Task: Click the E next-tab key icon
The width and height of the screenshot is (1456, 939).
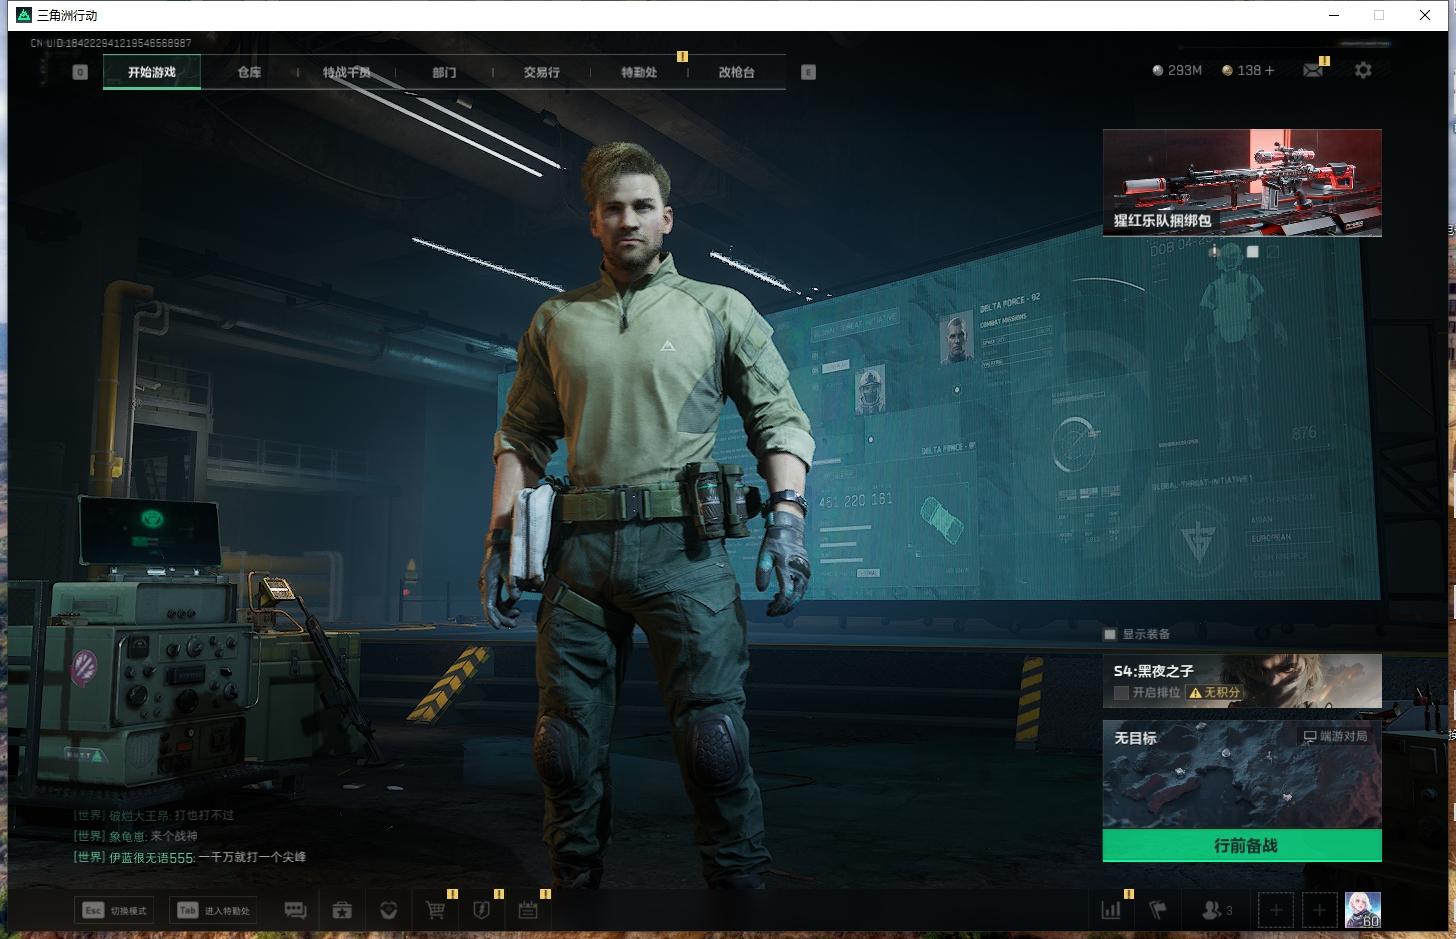Action: click(x=808, y=72)
